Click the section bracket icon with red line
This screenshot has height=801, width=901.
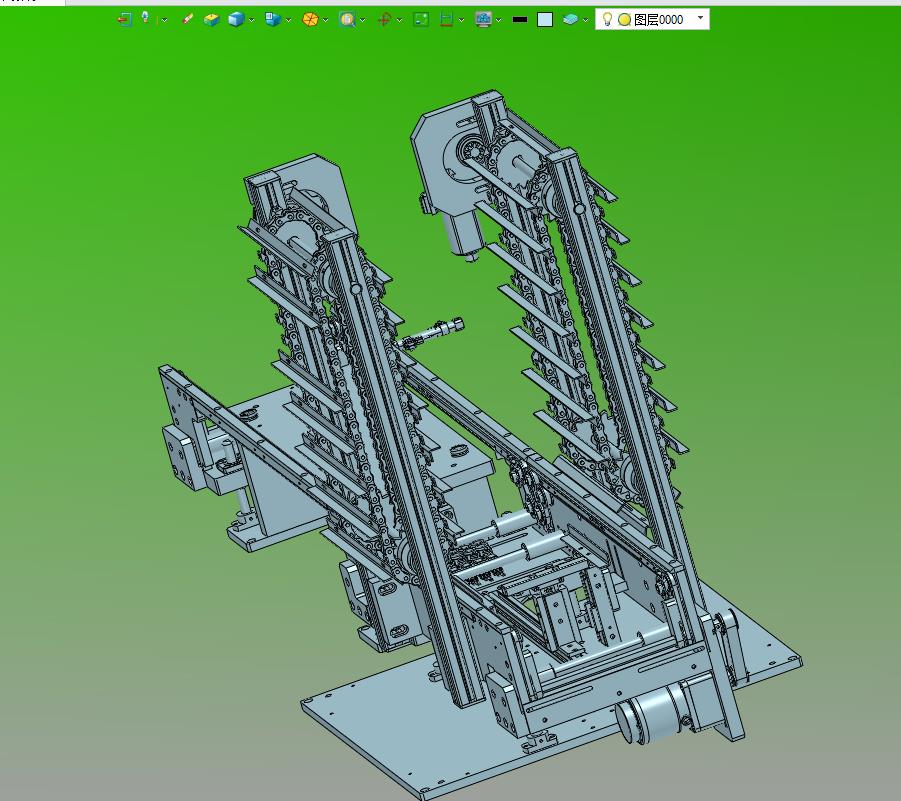tap(446, 20)
